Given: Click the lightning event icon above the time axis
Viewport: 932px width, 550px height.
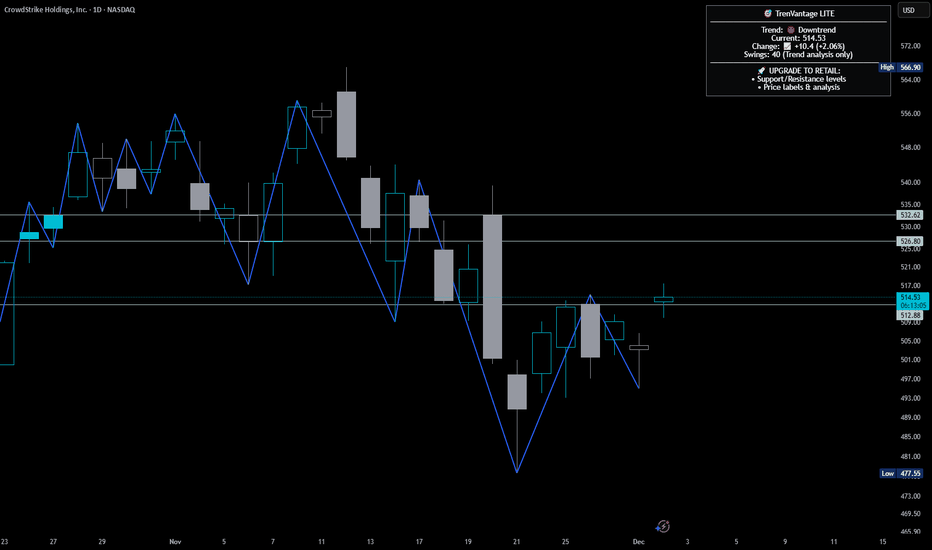Looking at the screenshot, I should pyautogui.click(x=662, y=526).
